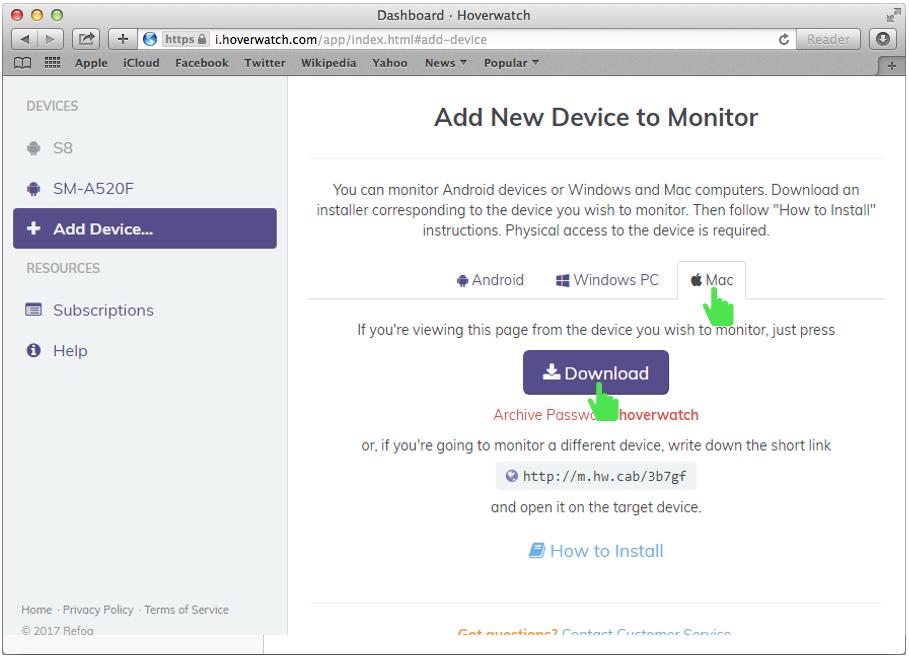Open the Apple bookmark
This screenshot has height=659, width=909.
tap(91, 63)
